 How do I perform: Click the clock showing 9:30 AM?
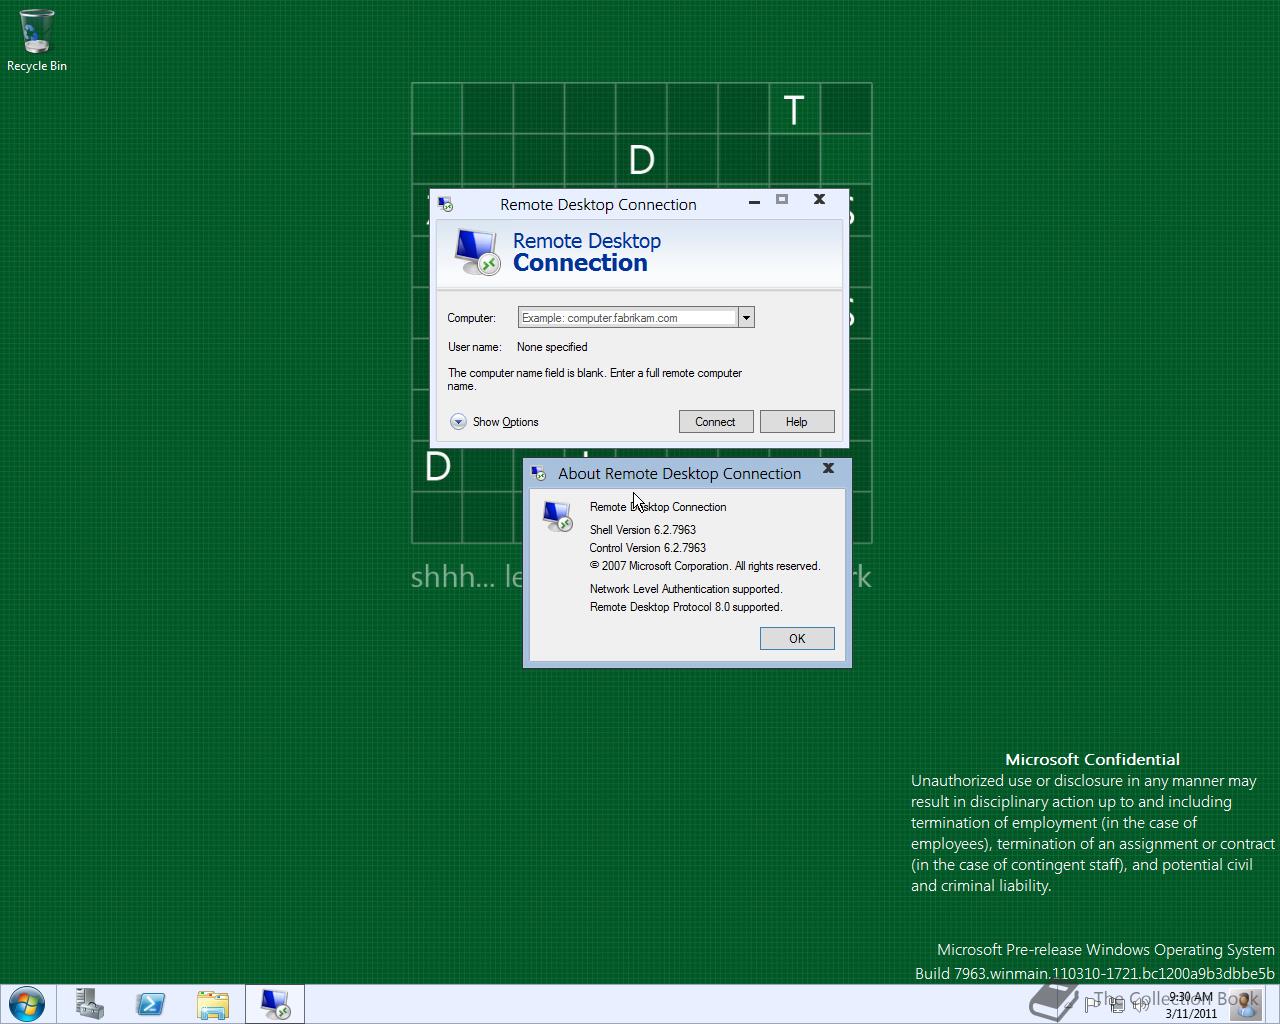(1190, 1005)
